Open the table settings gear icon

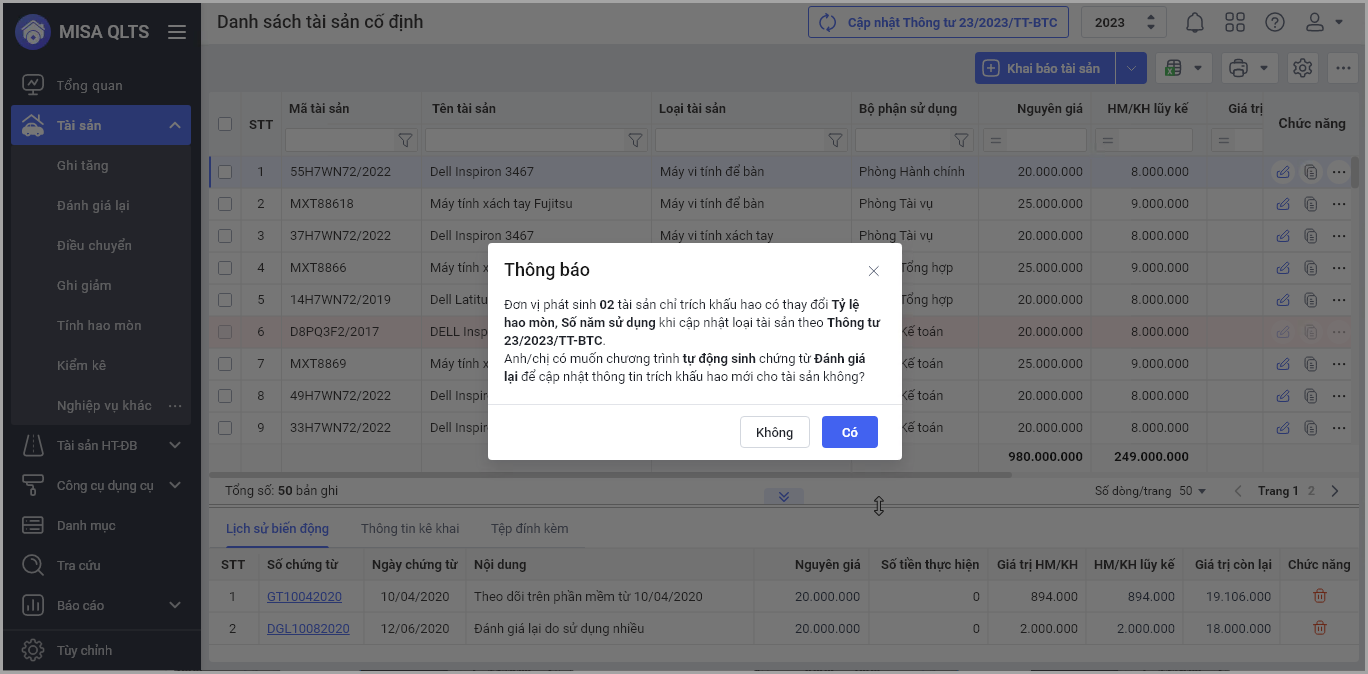coord(1302,68)
